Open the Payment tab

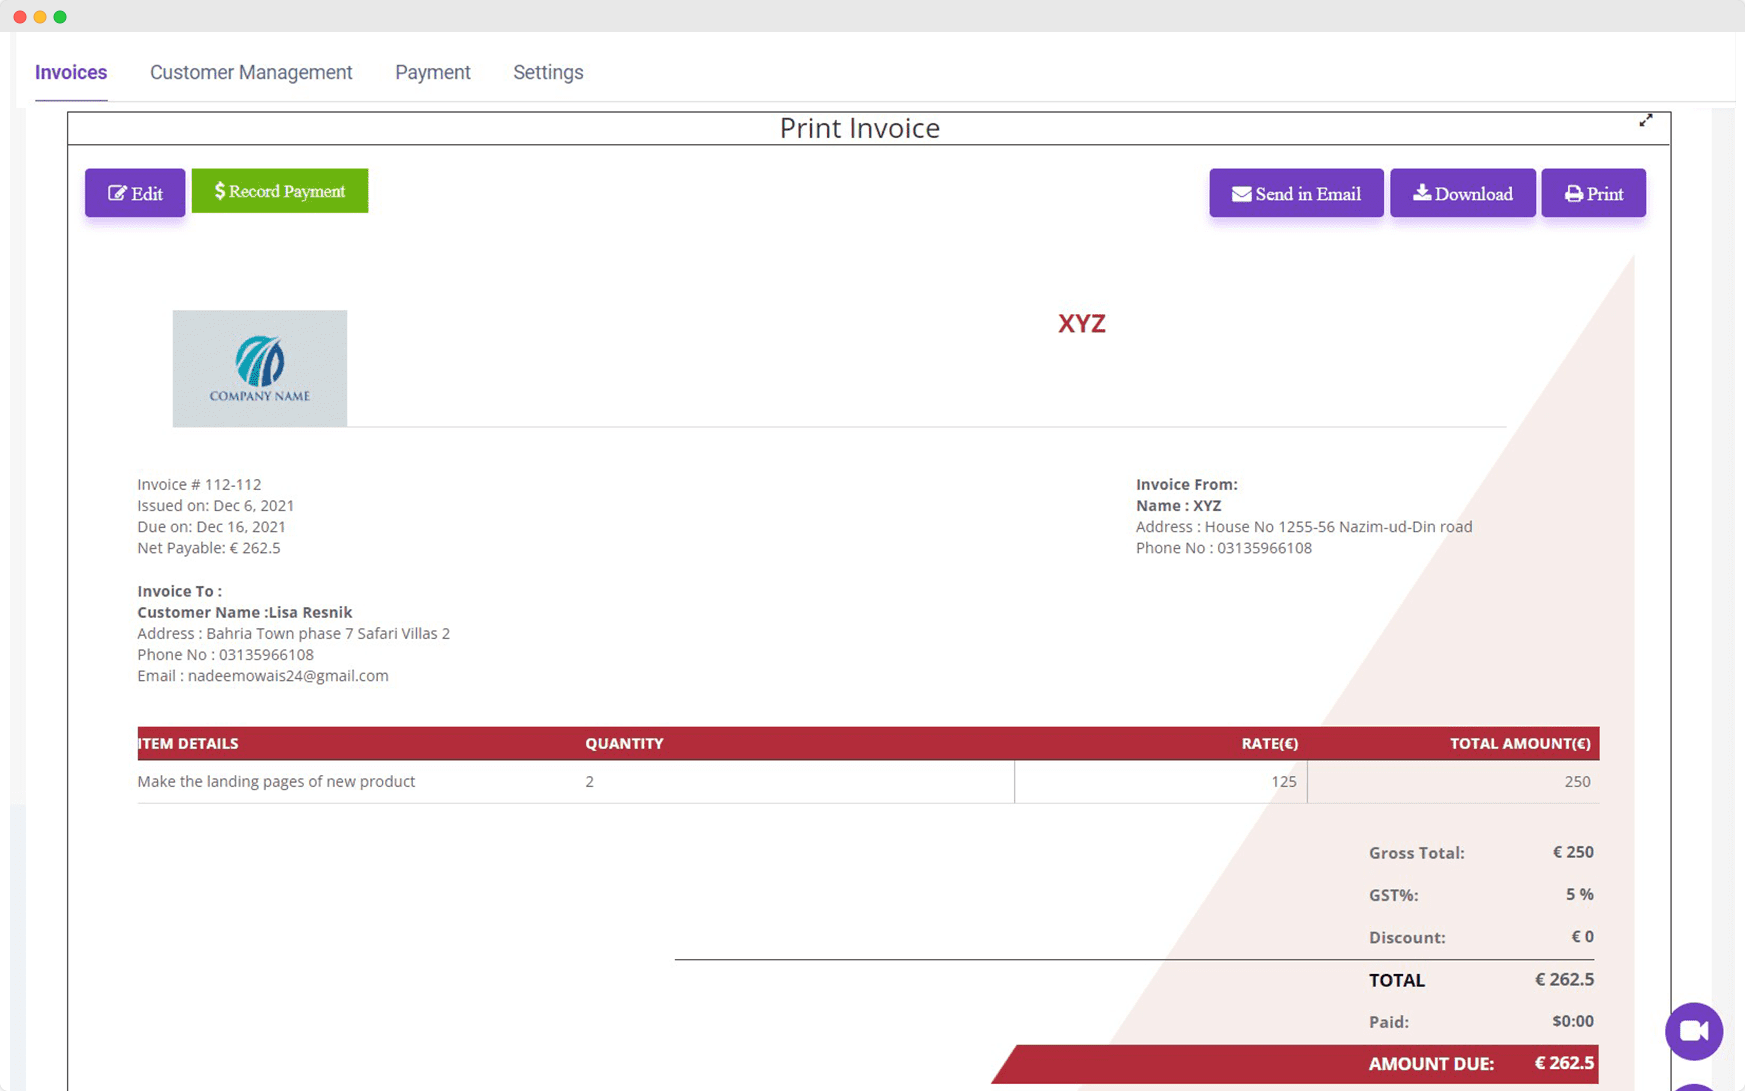point(432,72)
